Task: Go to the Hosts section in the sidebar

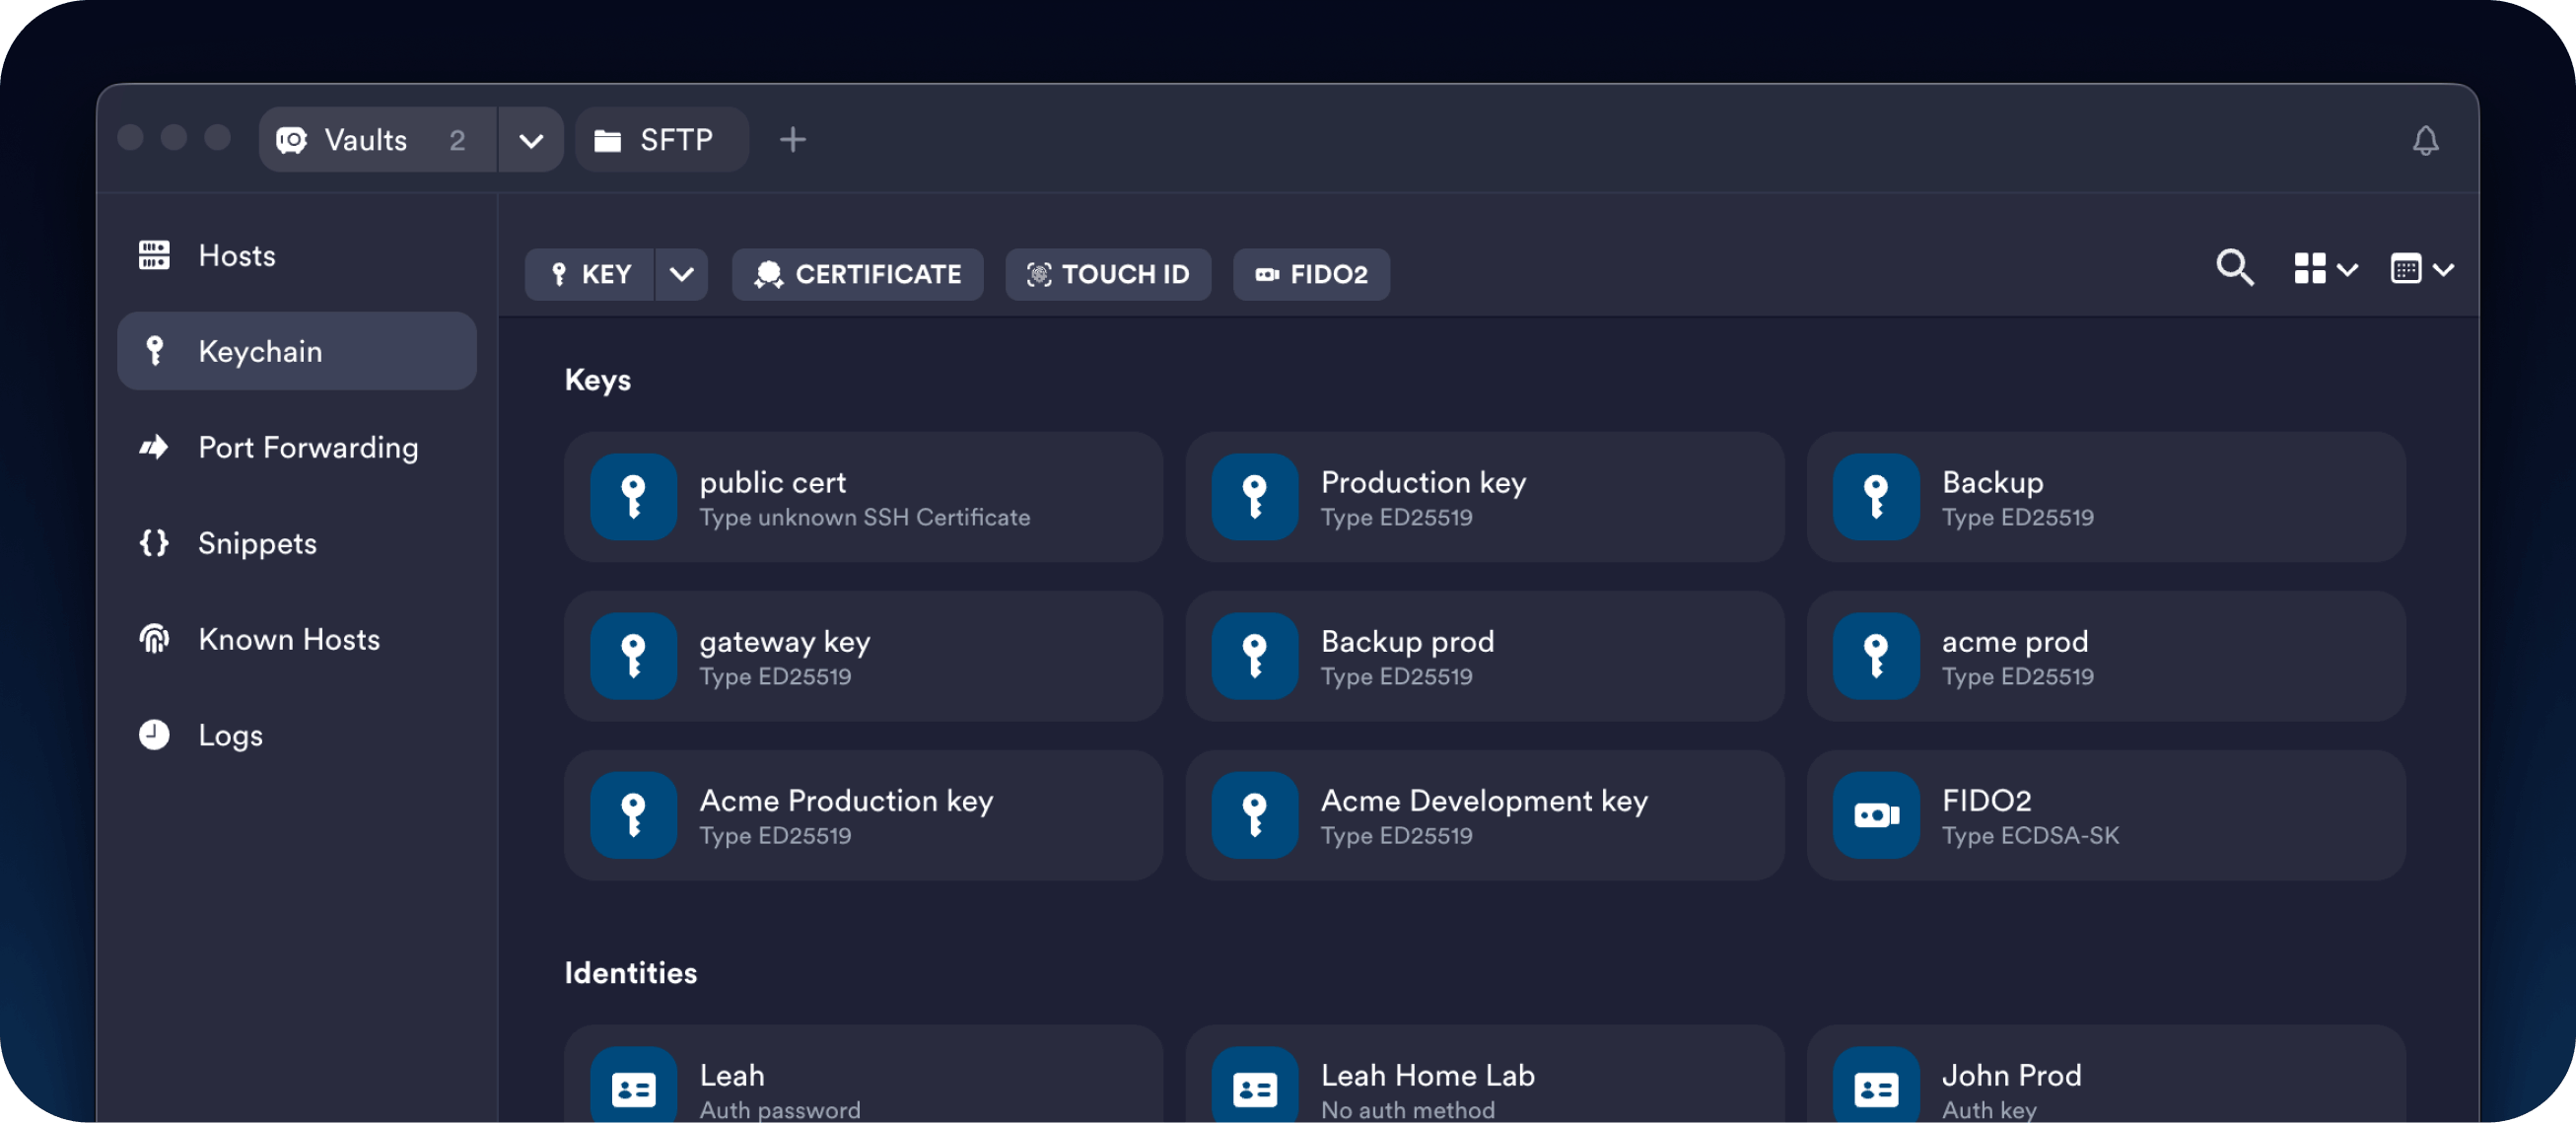Action: pos(236,256)
